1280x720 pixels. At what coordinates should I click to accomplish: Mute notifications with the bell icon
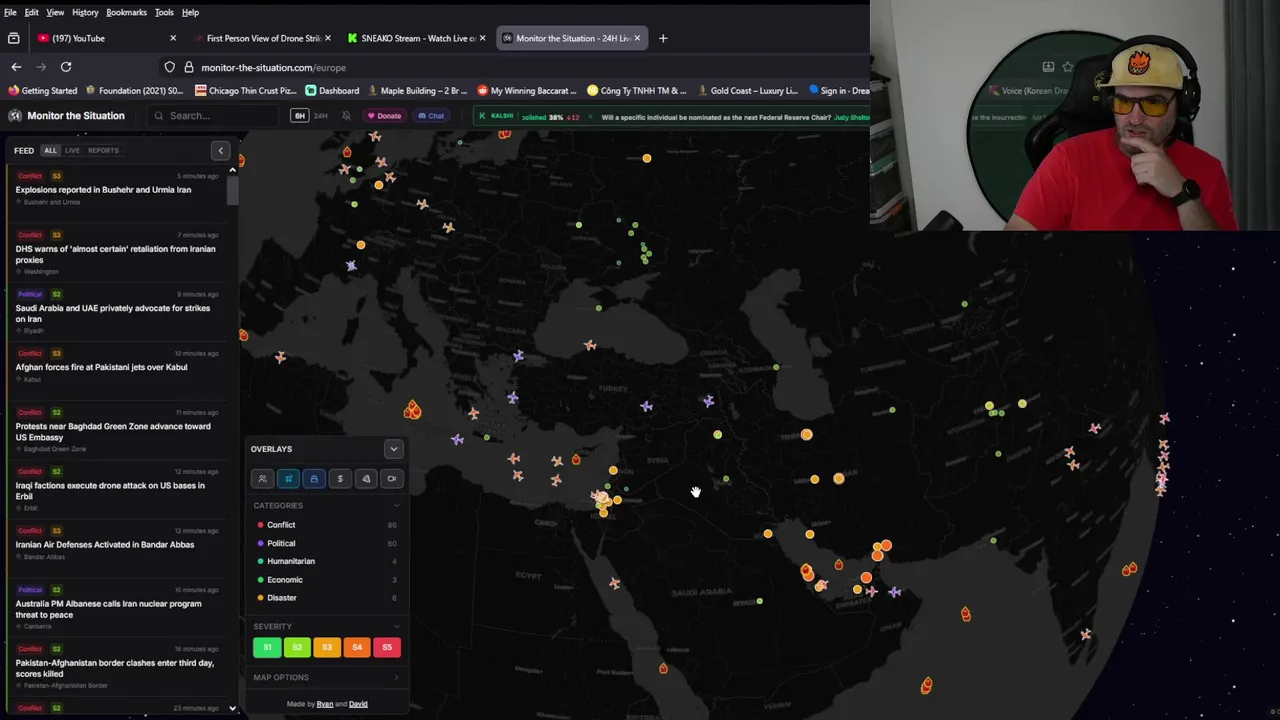tap(346, 116)
